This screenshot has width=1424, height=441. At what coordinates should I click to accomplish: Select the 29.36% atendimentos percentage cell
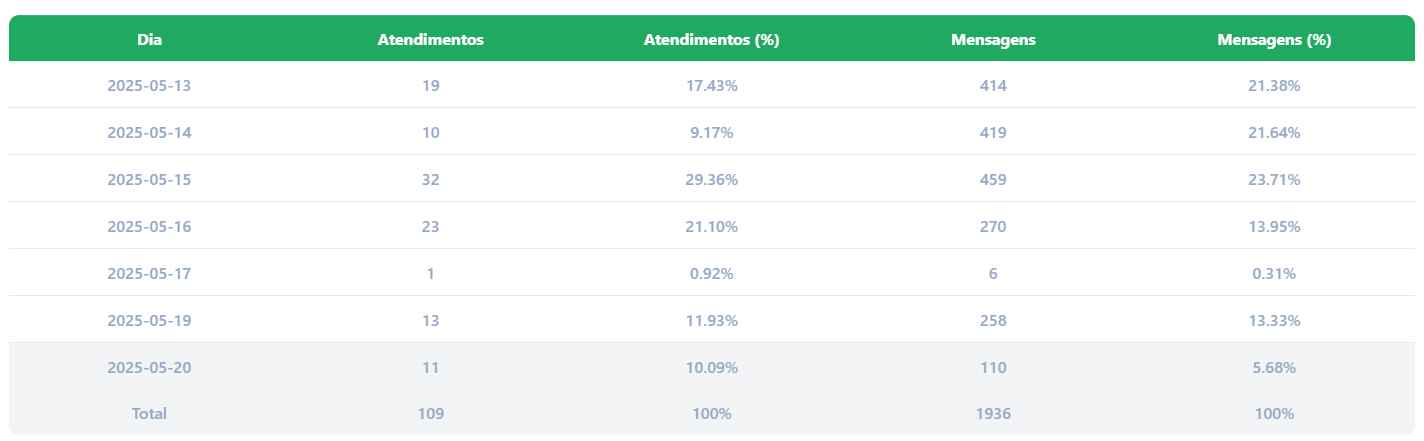tap(712, 180)
